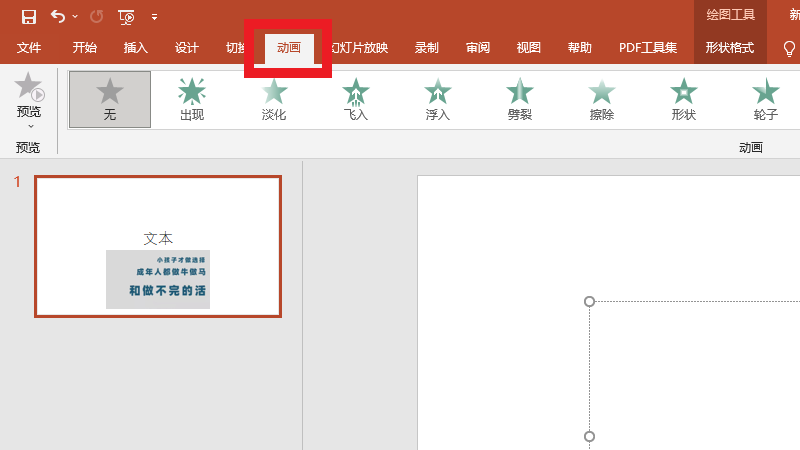Apply the 形状 (Shape) animation effect
Viewport: 800px width, 450px height.
point(684,99)
